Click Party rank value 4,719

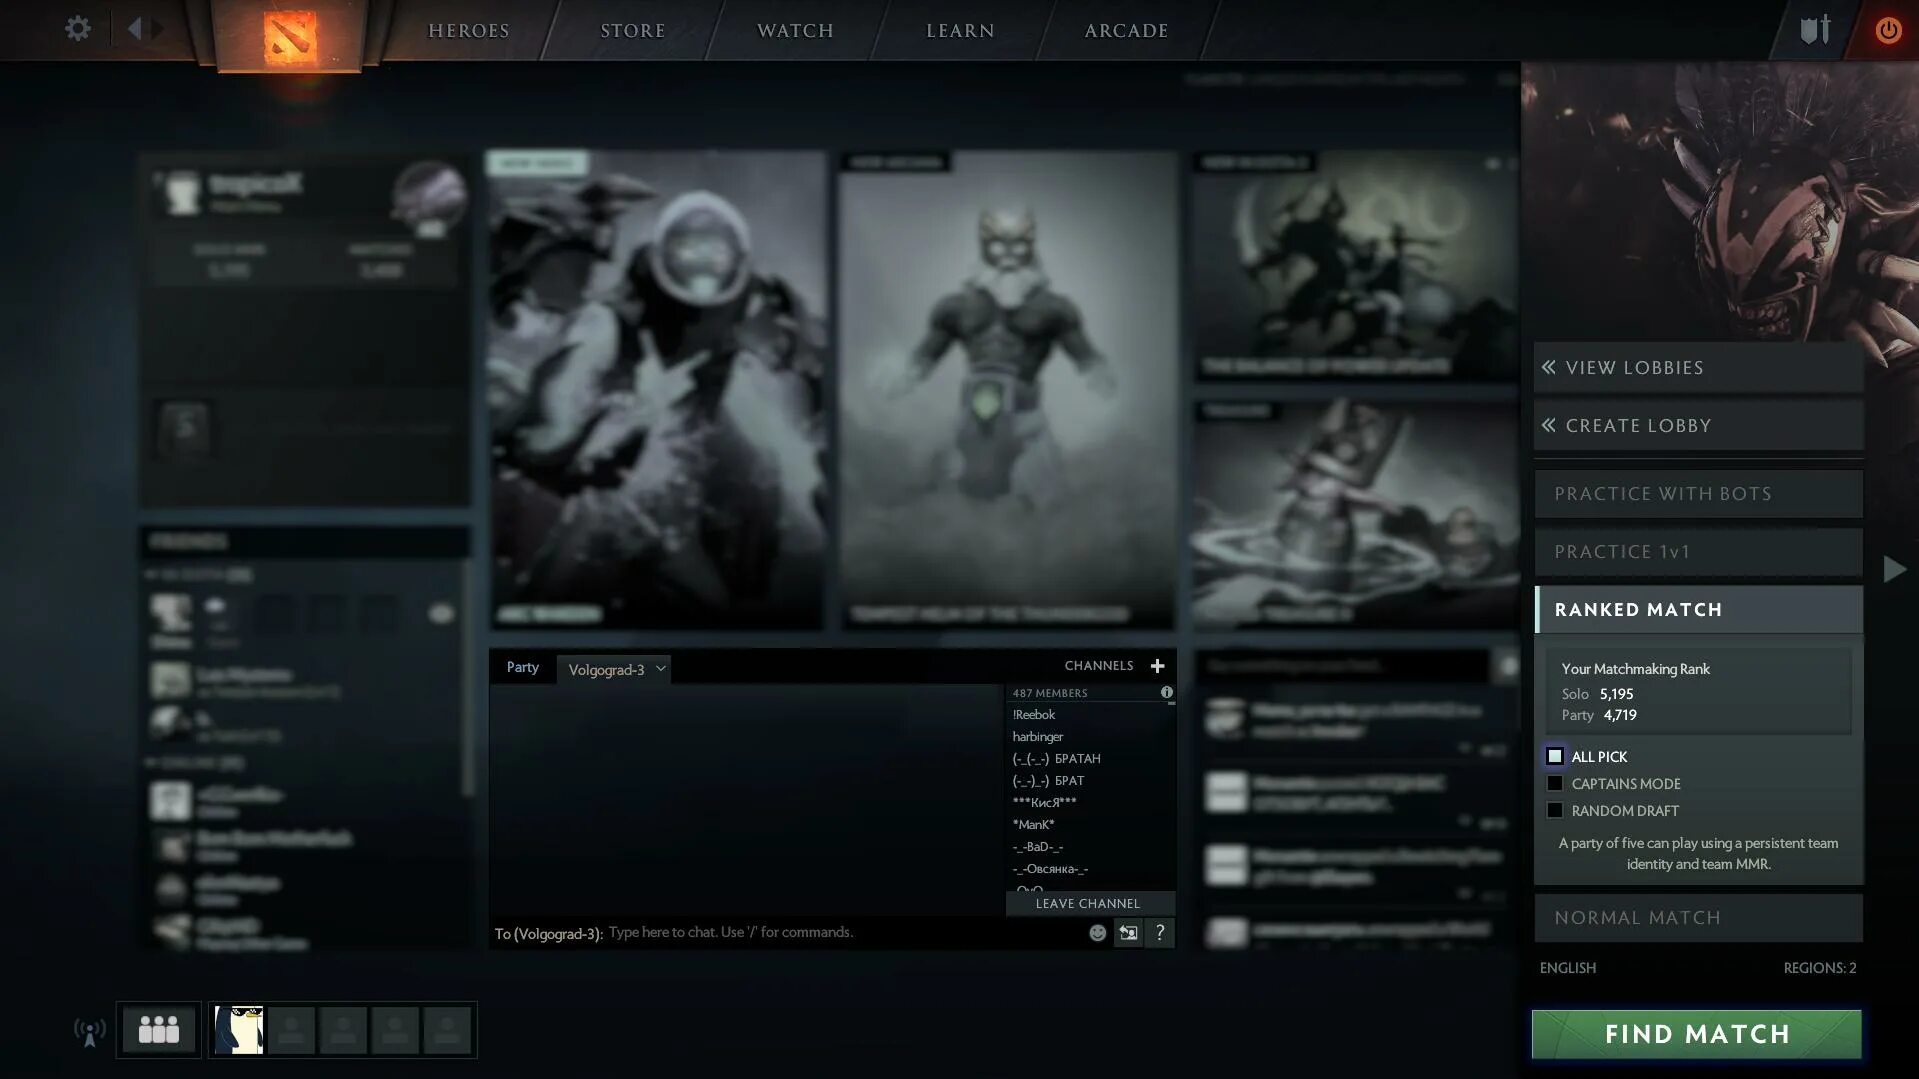coord(1620,715)
